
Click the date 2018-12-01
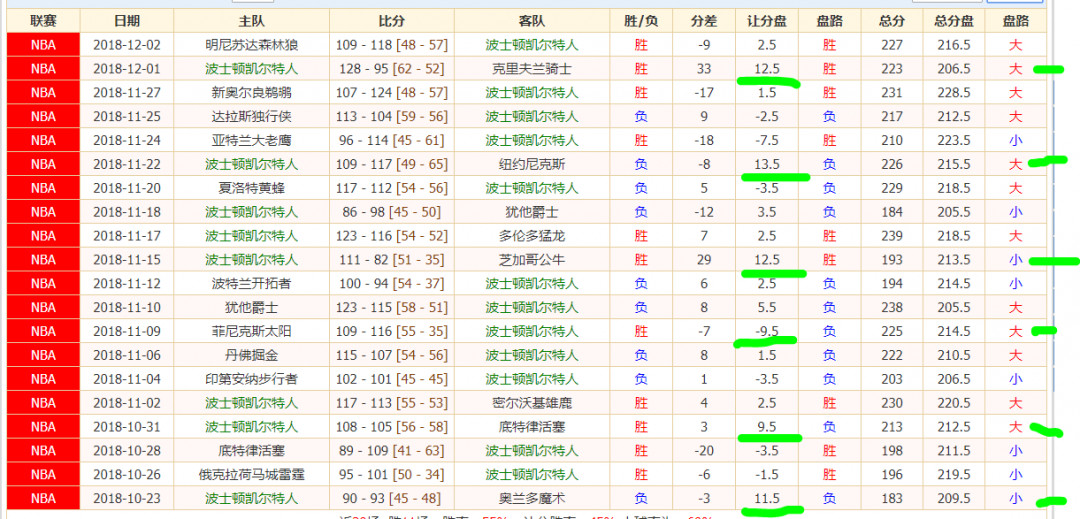[x=127, y=69]
